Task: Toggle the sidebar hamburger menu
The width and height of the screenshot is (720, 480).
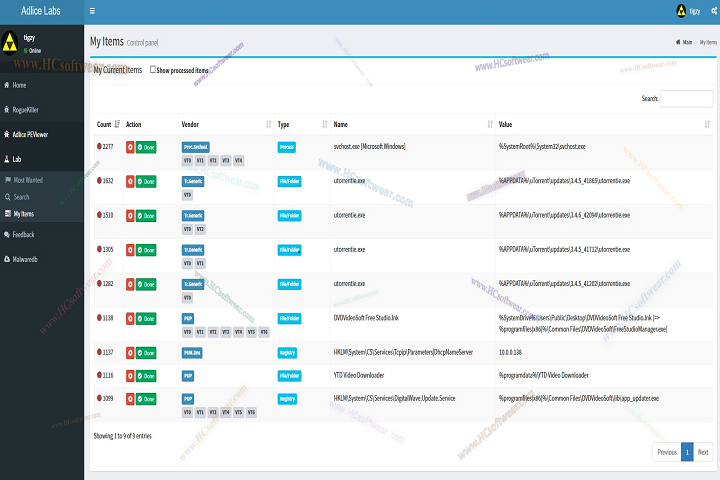Action: [x=92, y=11]
